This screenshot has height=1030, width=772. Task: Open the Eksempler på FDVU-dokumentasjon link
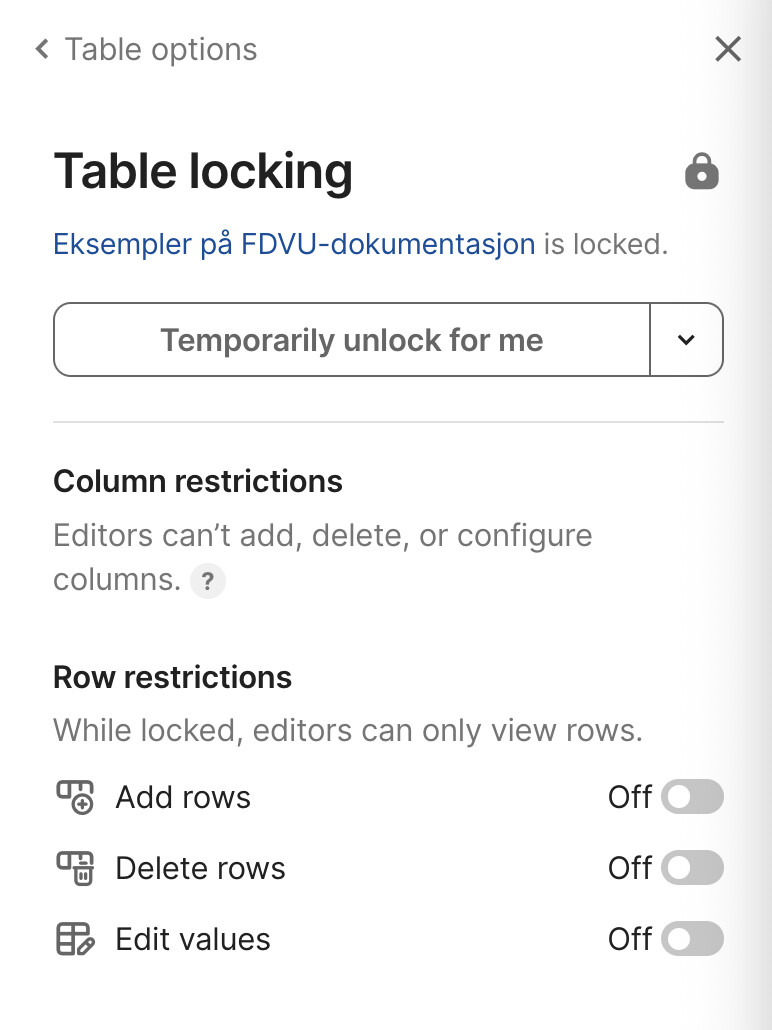(x=294, y=243)
